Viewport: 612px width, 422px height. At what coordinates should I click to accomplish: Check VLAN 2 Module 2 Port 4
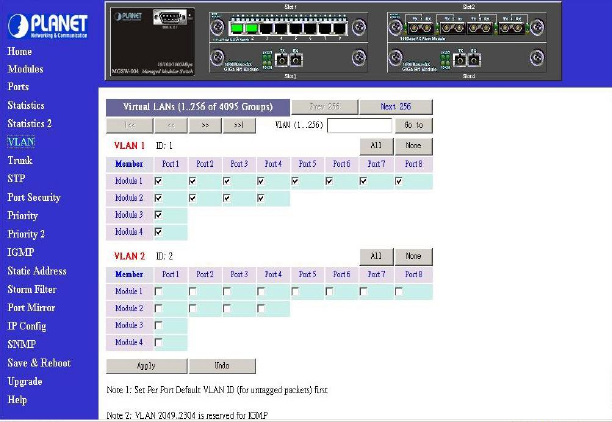coord(261,308)
